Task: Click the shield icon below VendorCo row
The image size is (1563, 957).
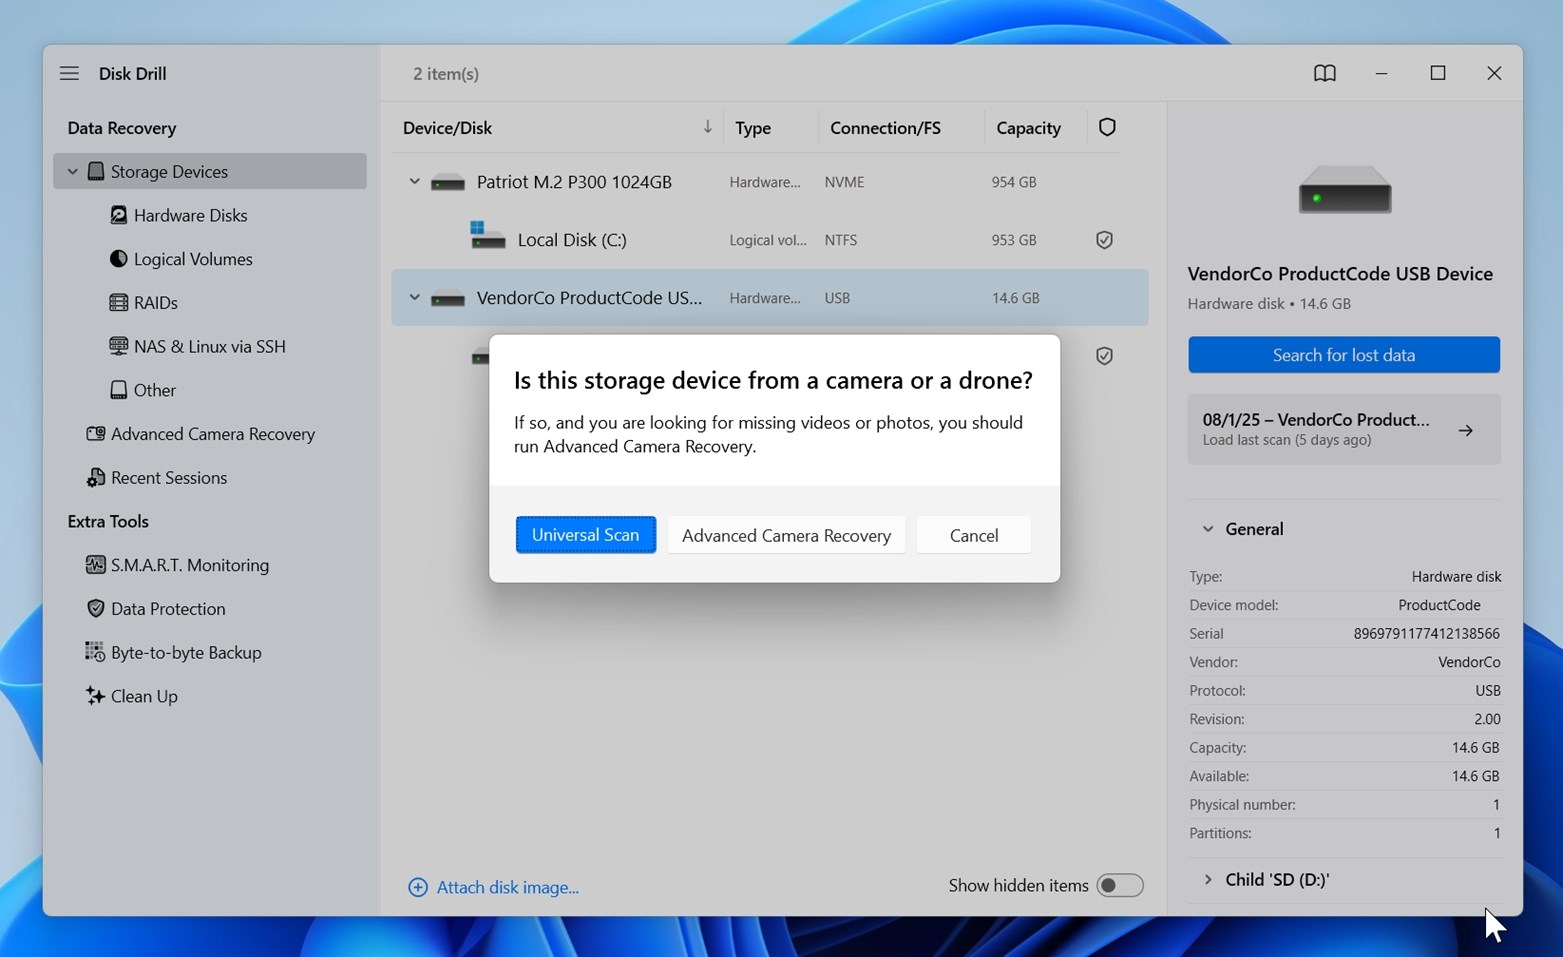Action: point(1104,356)
